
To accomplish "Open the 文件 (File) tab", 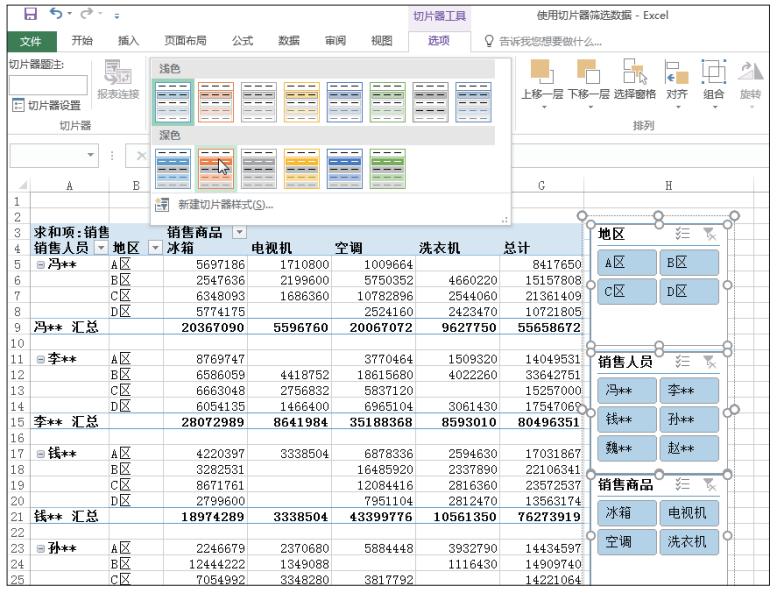I will click(x=31, y=41).
